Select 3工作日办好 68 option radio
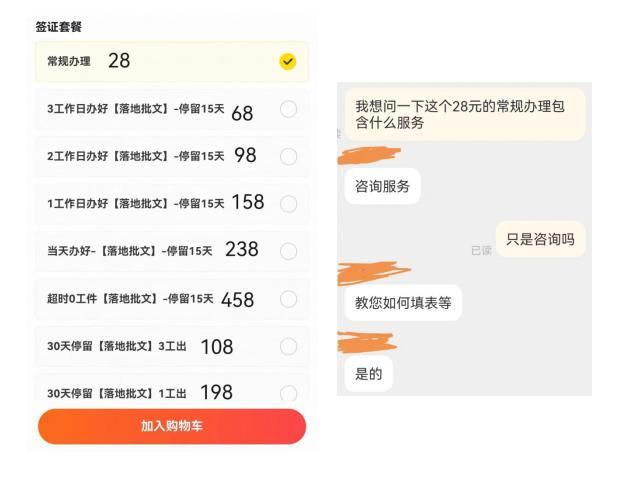The width and height of the screenshot is (620, 498). (288, 109)
